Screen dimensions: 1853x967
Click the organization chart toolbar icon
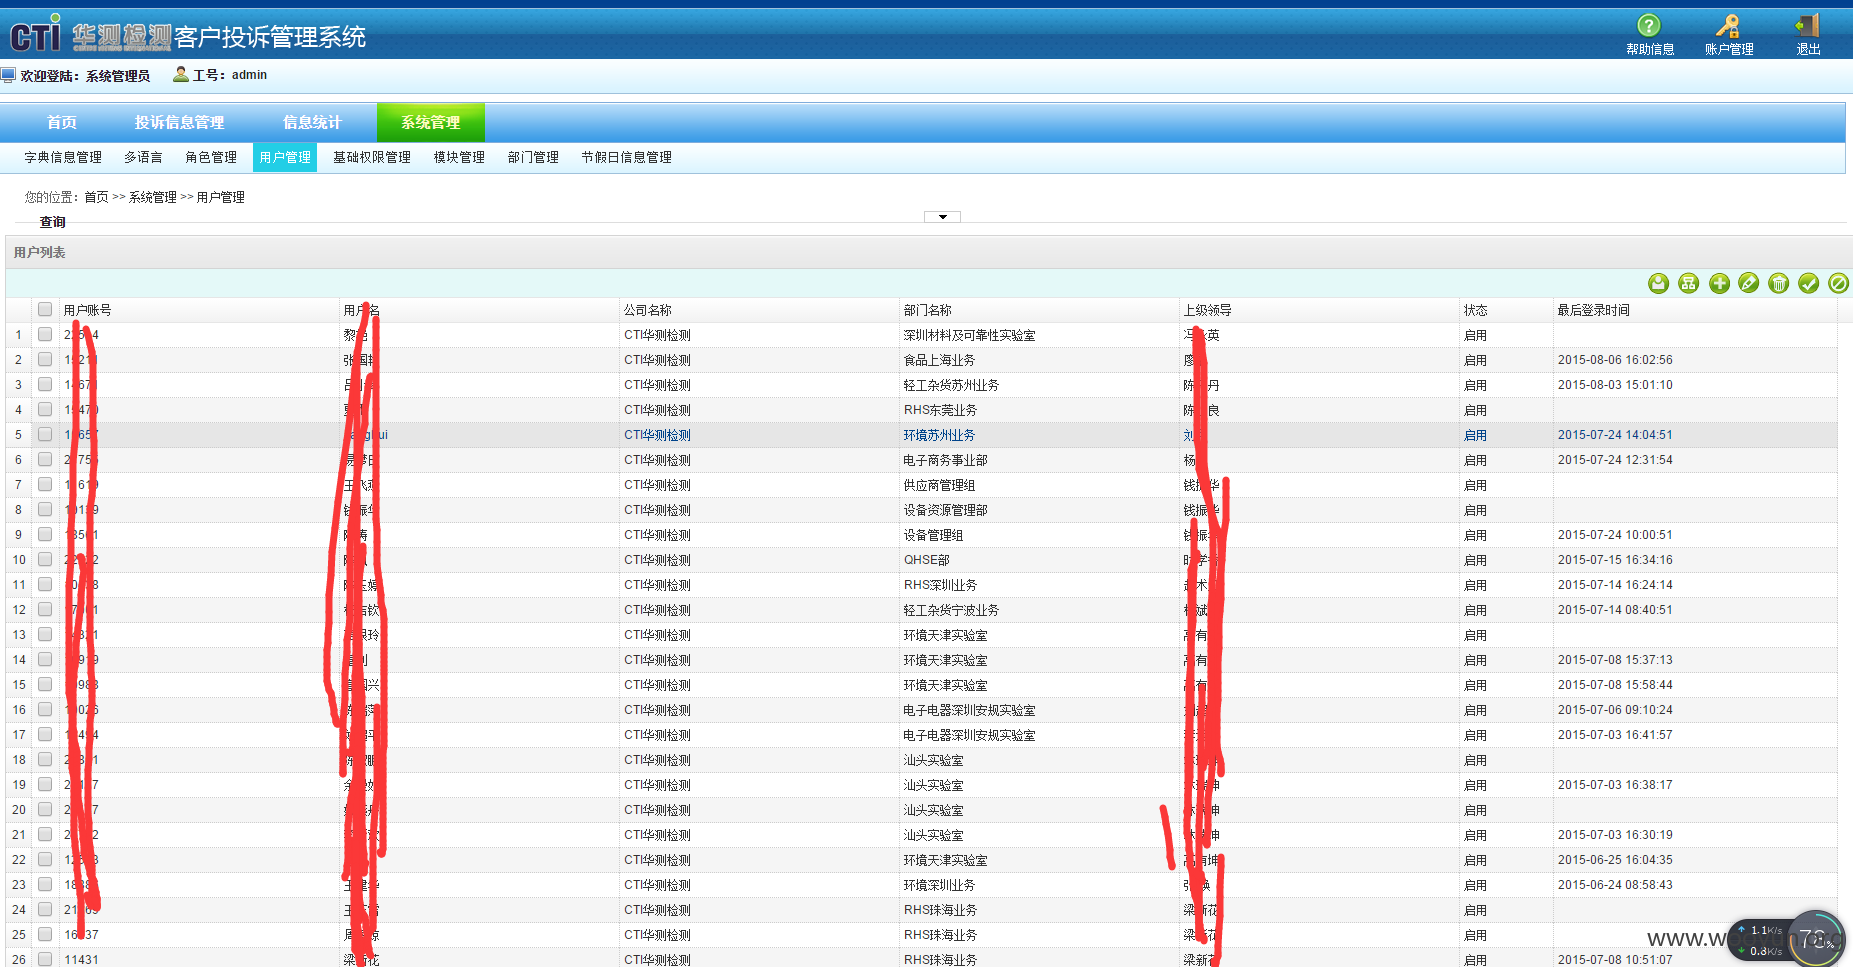(x=1688, y=284)
